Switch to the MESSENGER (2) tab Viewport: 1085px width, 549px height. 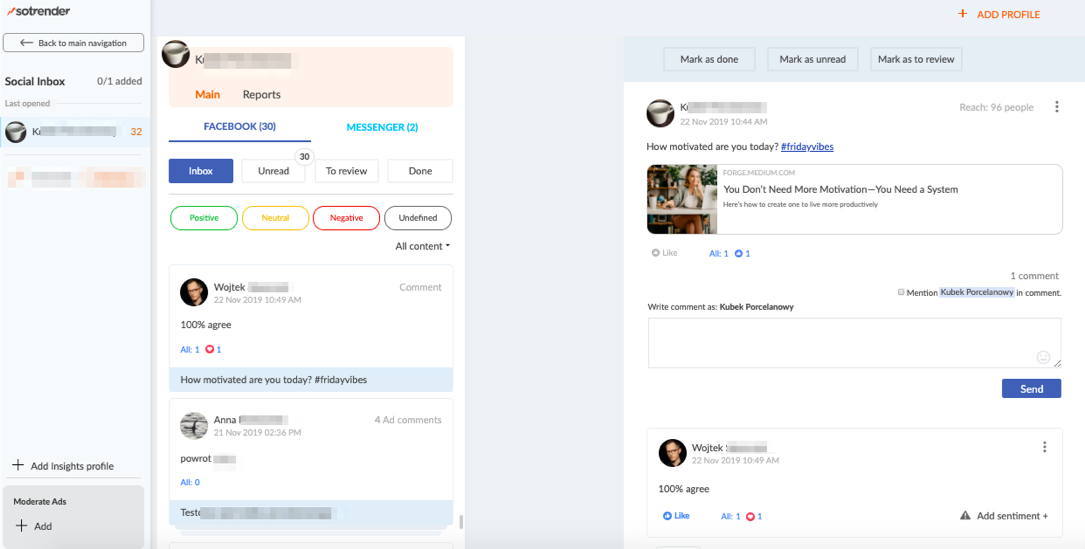pyautogui.click(x=382, y=127)
